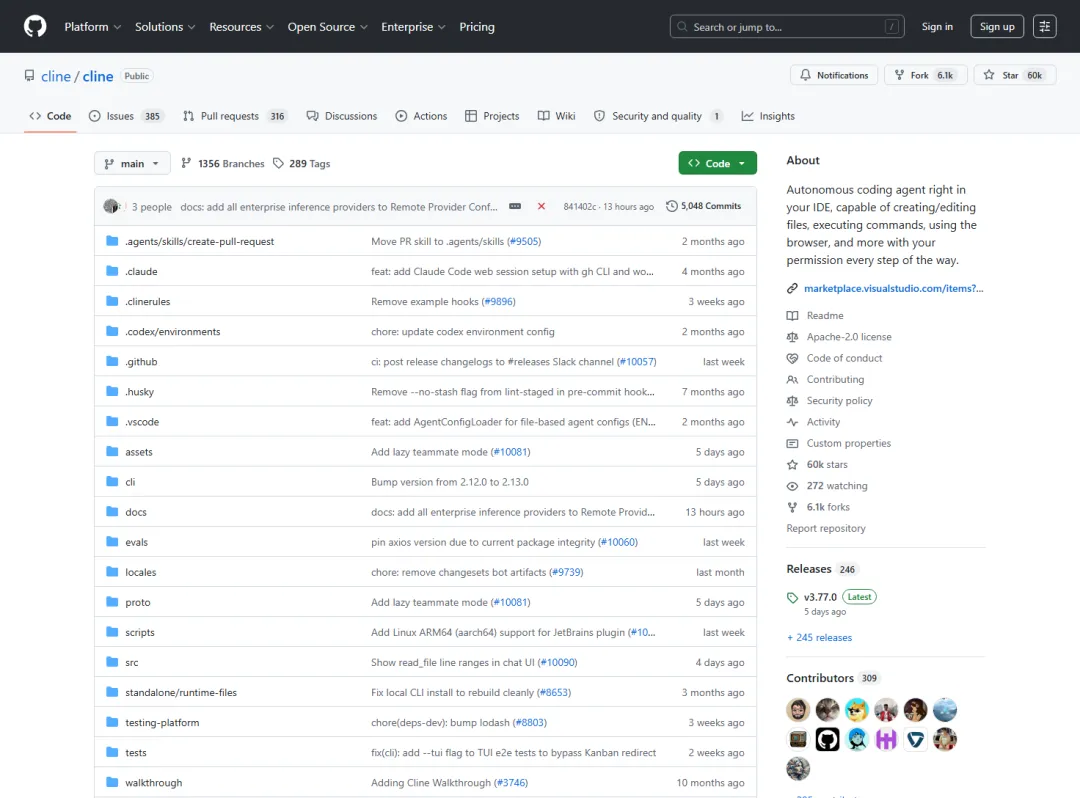Click the pulse icon beside Activity
Image resolution: width=1080 pixels, height=798 pixels.
pyautogui.click(x=792, y=422)
